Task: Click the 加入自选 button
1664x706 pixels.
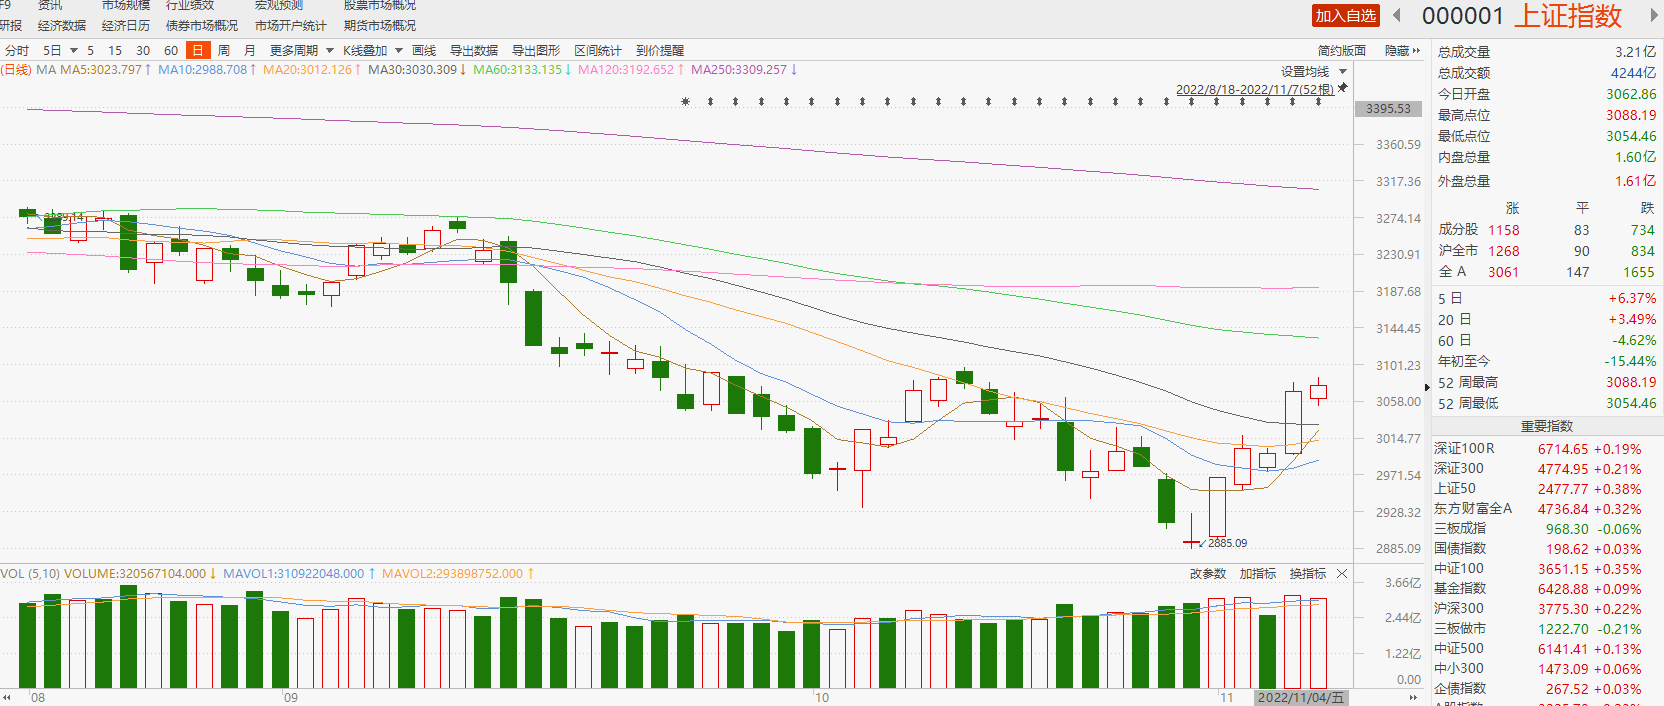Action: pos(1345,16)
